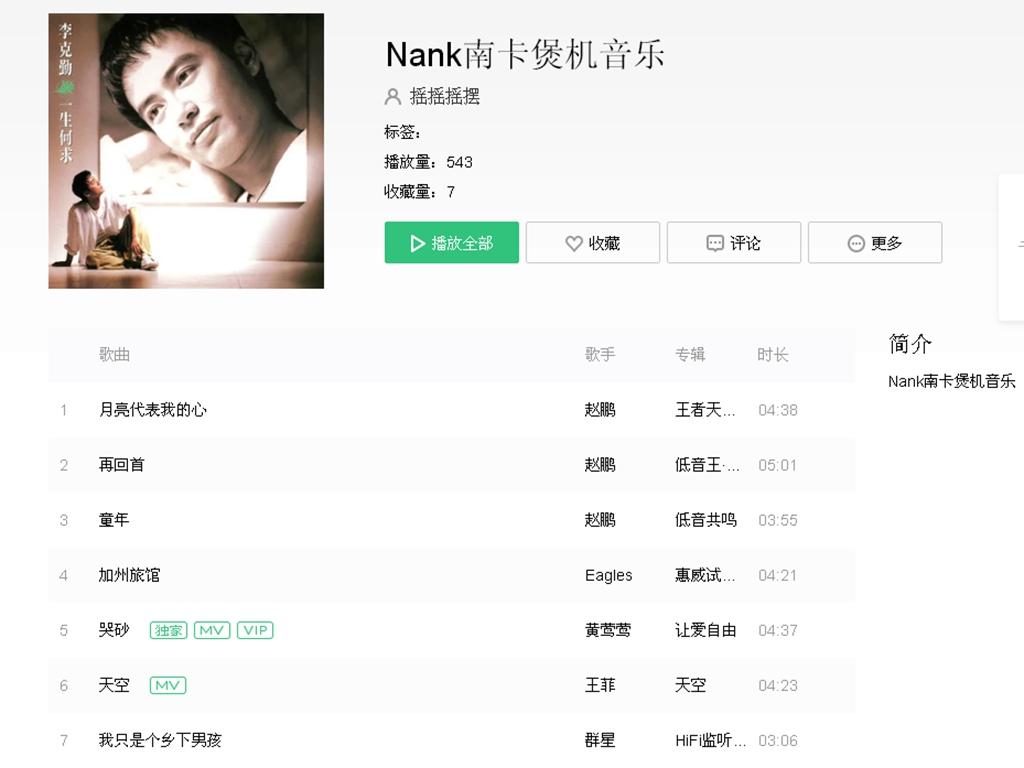Open the 更多 more options button
Viewport: 1024px width, 768px height.
pos(874,242)
